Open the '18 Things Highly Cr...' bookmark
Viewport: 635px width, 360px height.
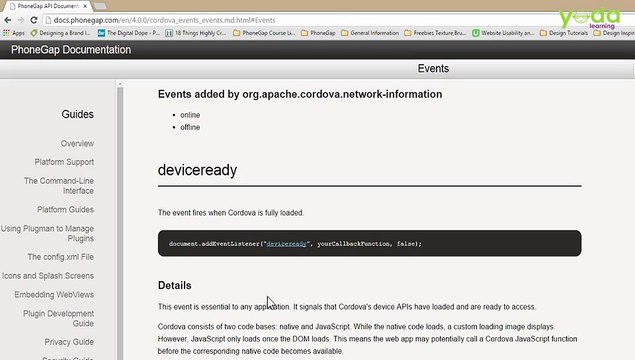tap(196, 33)
